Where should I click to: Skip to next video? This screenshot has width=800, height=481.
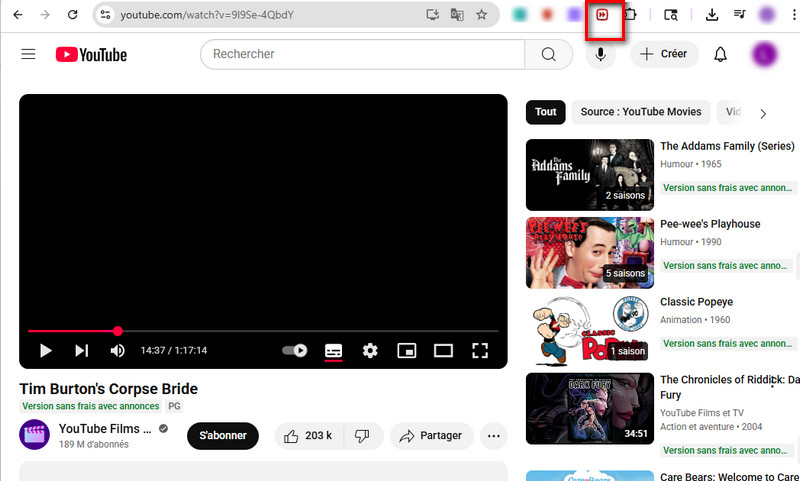82,350
